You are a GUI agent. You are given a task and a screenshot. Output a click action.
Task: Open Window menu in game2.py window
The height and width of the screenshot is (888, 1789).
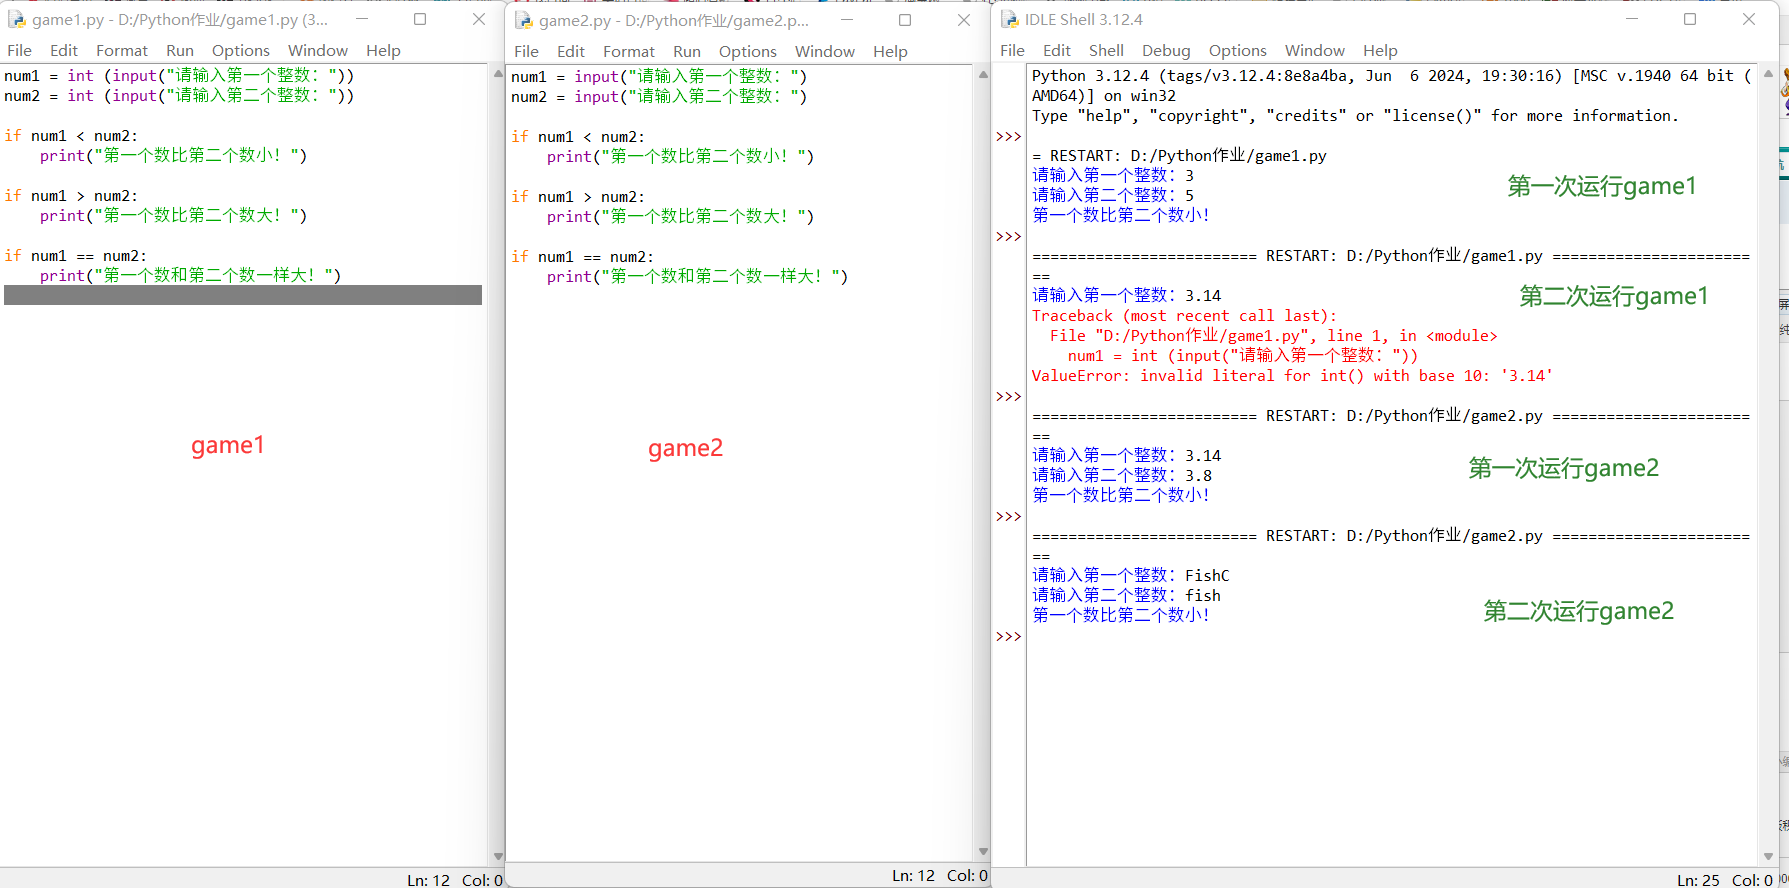pos(825,51)
